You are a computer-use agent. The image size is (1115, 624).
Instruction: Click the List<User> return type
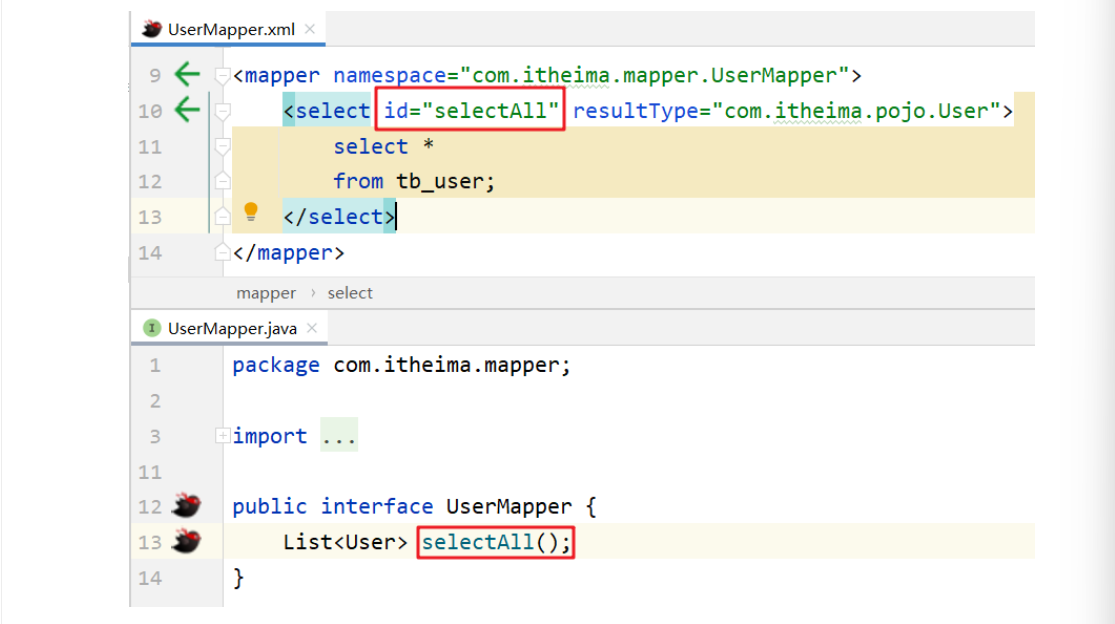tap(346, 542)
